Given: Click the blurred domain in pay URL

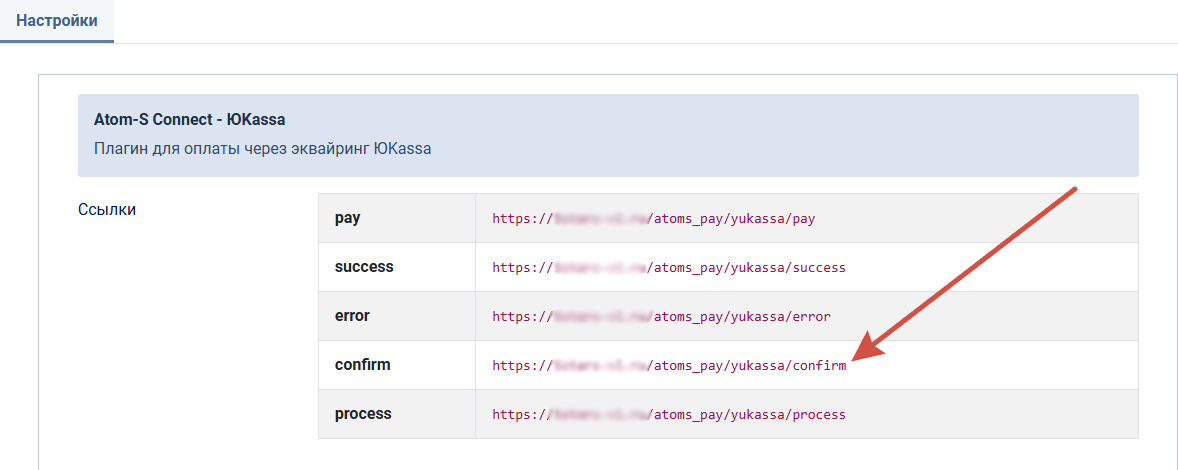Looking at the screenshot, I should [601, 218].
